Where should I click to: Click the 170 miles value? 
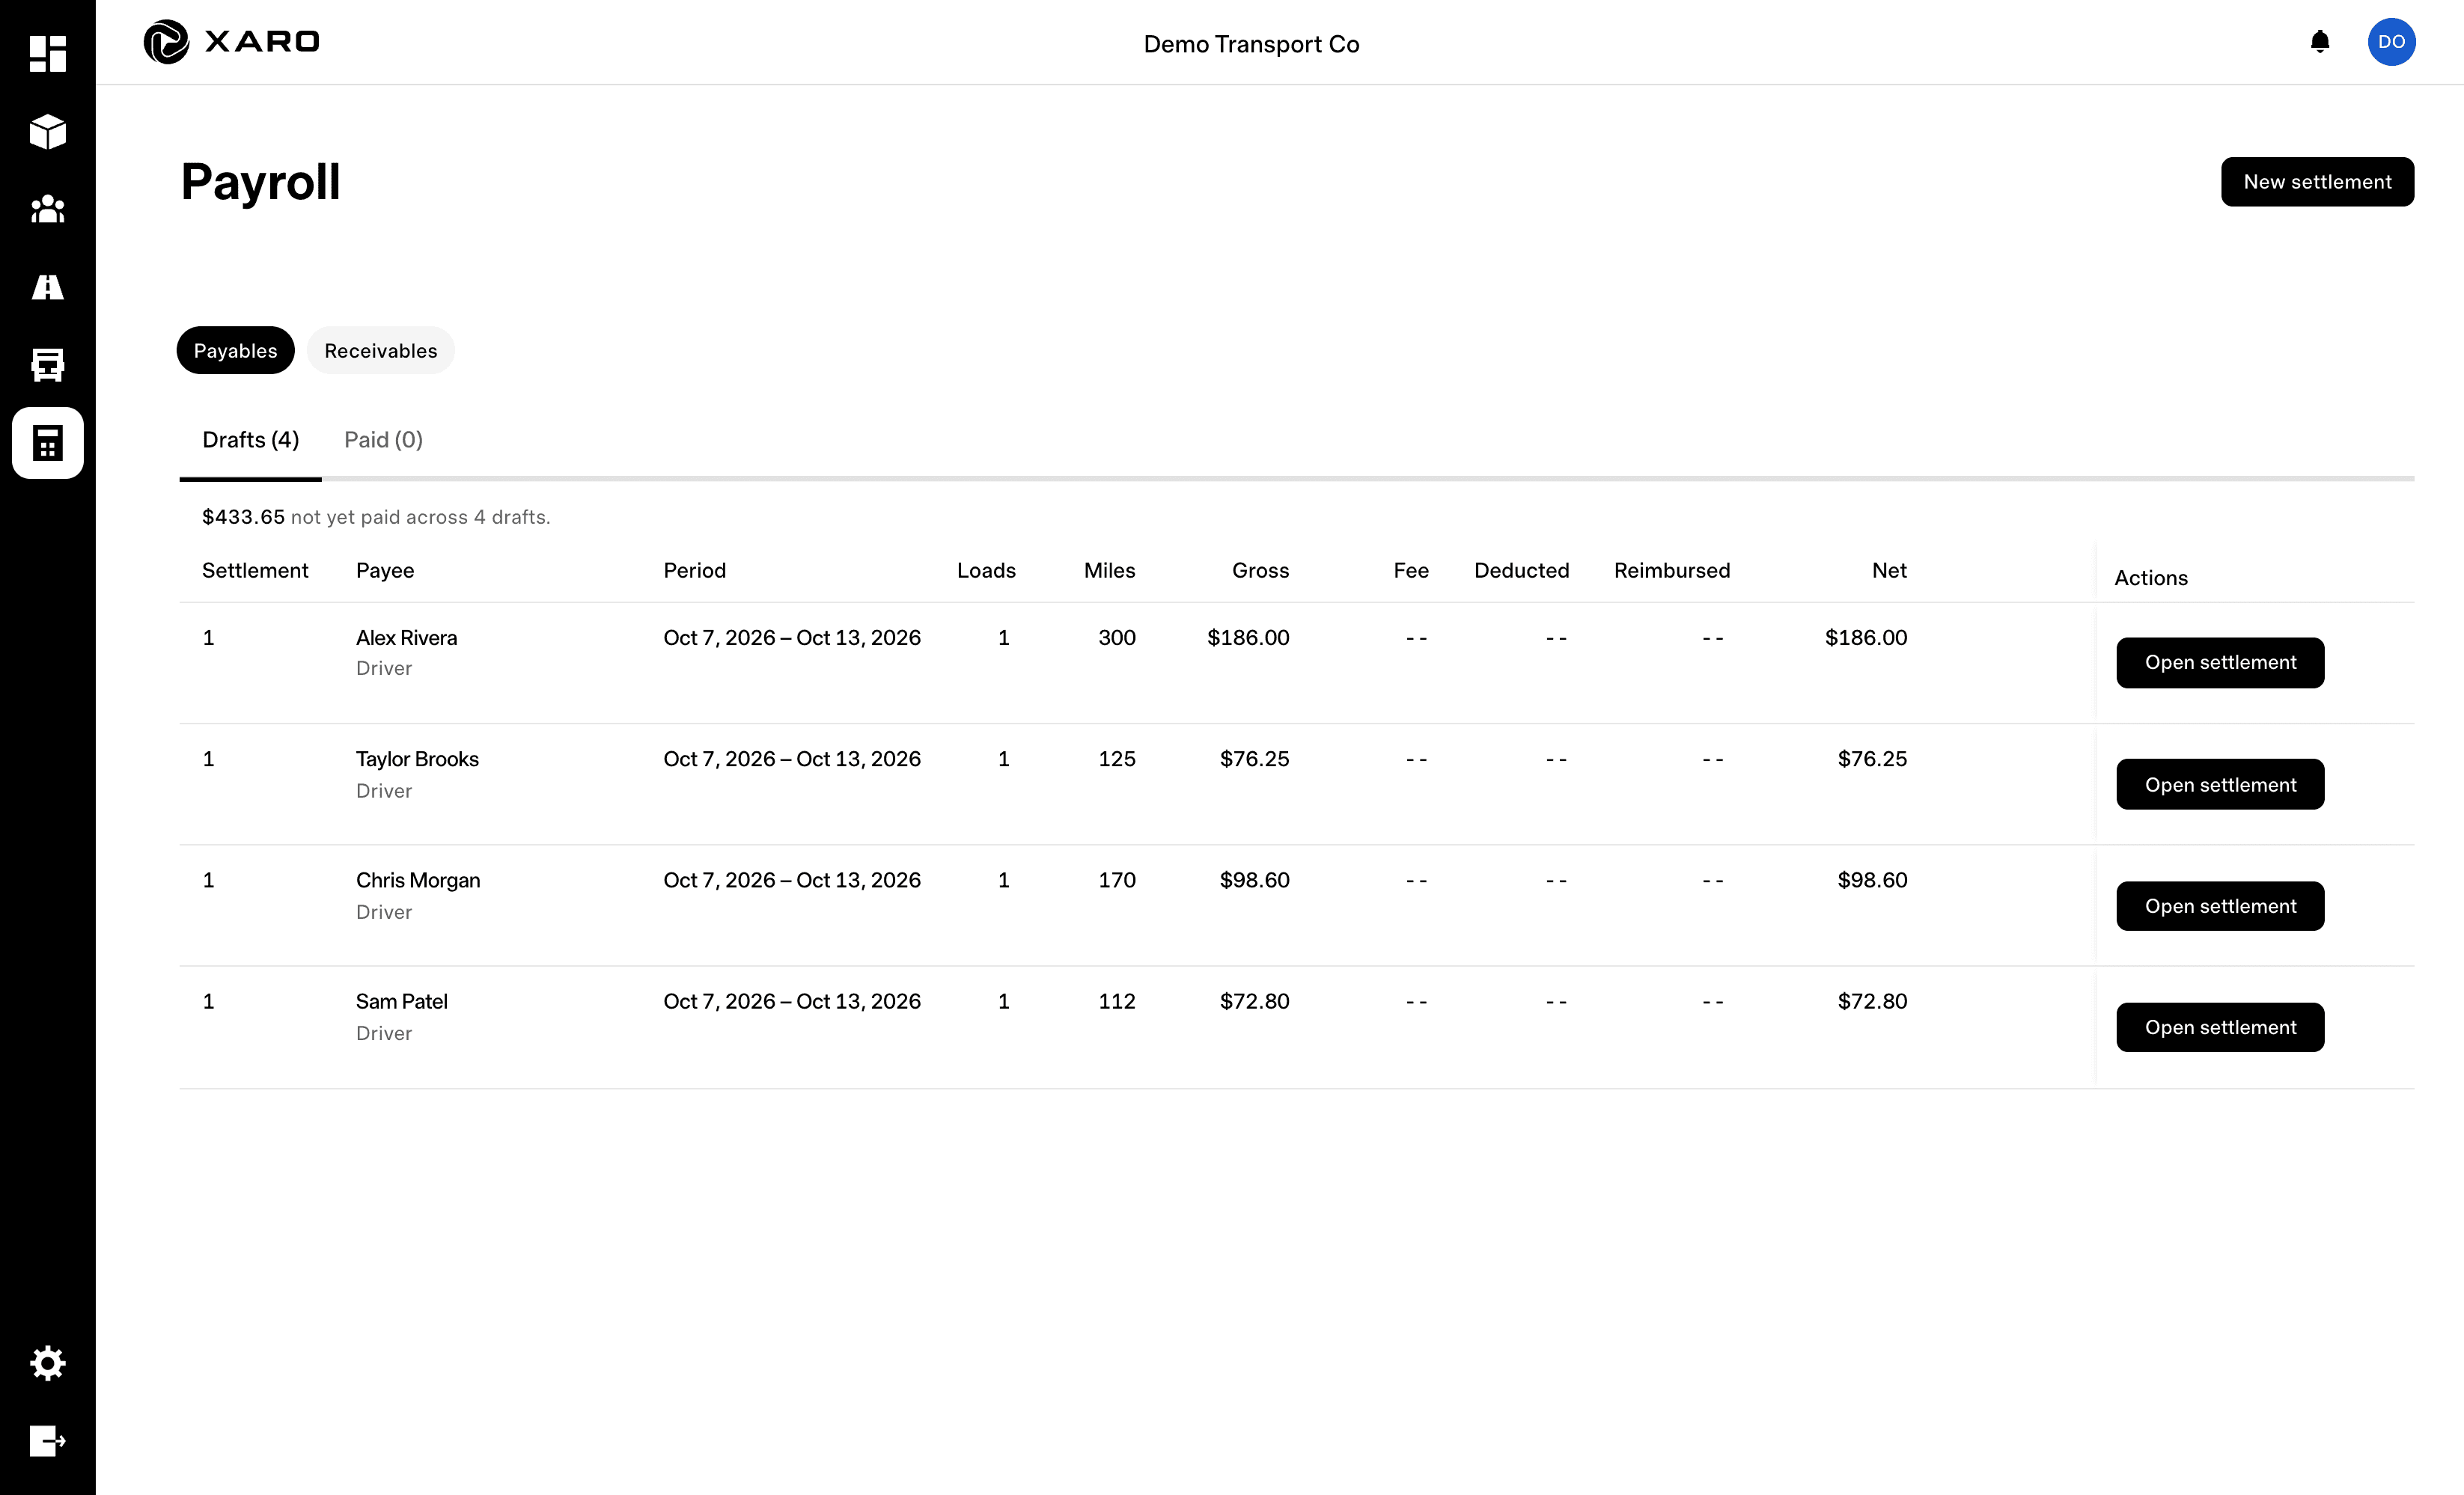pyautogui.click(x=1117, y=880)
